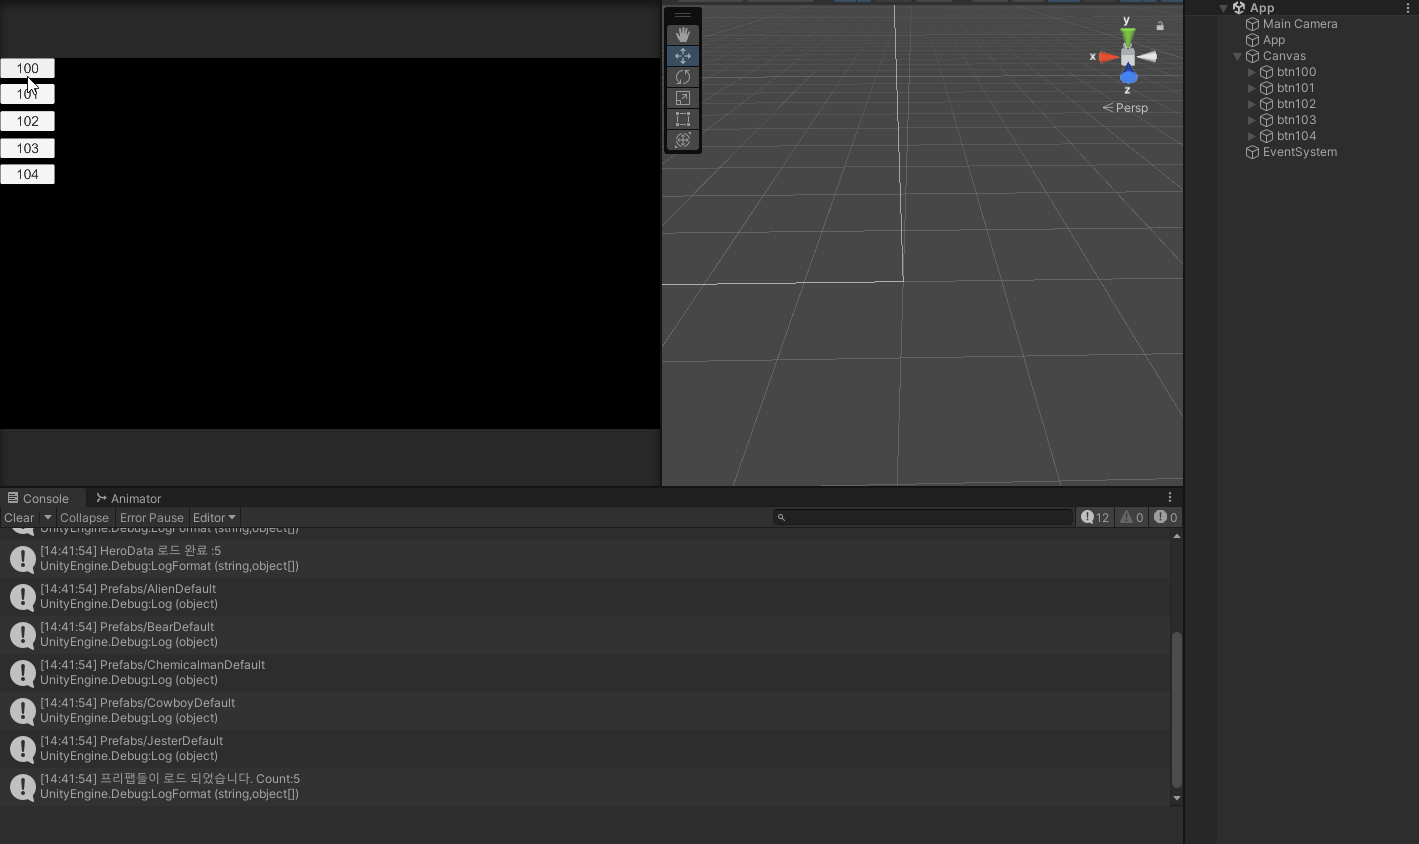1419x844 pixels.
Task: Collapse the Canvas object in Hierarchy
Action: click(1237, 56)
